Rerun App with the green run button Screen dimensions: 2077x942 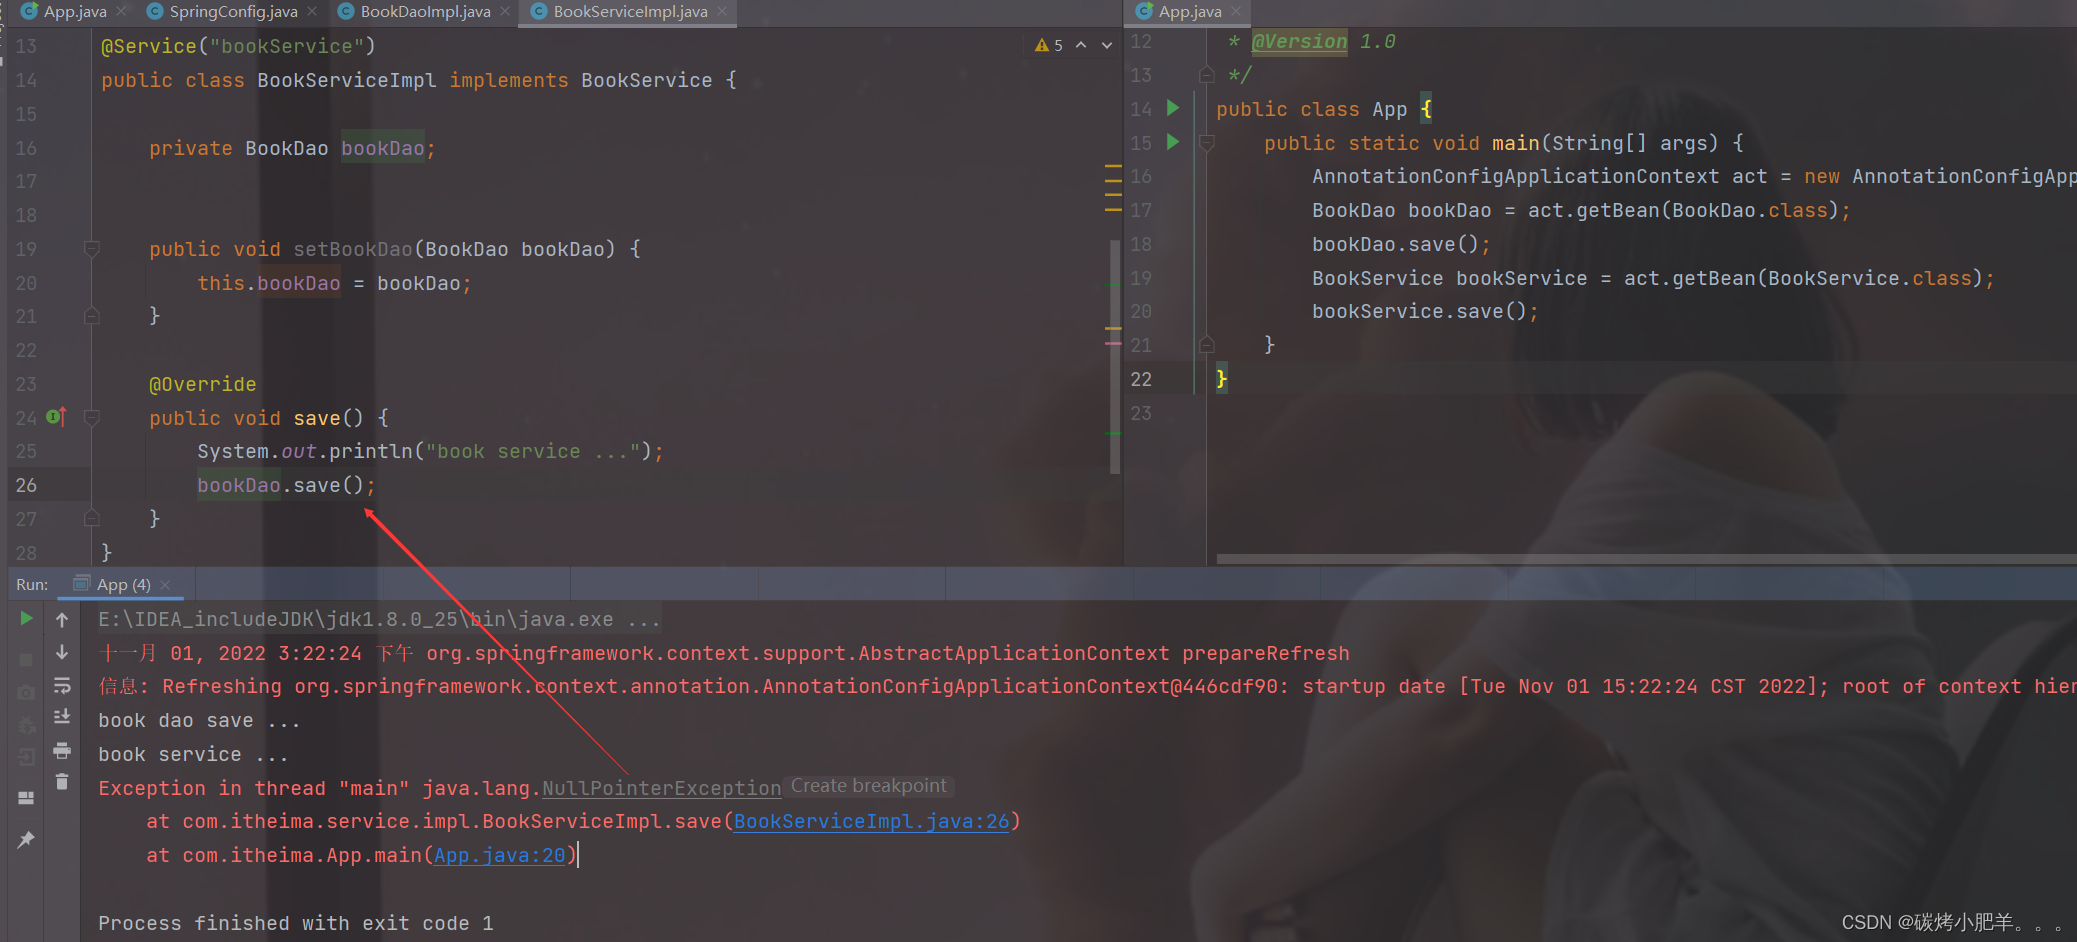[x=26, y=619]
